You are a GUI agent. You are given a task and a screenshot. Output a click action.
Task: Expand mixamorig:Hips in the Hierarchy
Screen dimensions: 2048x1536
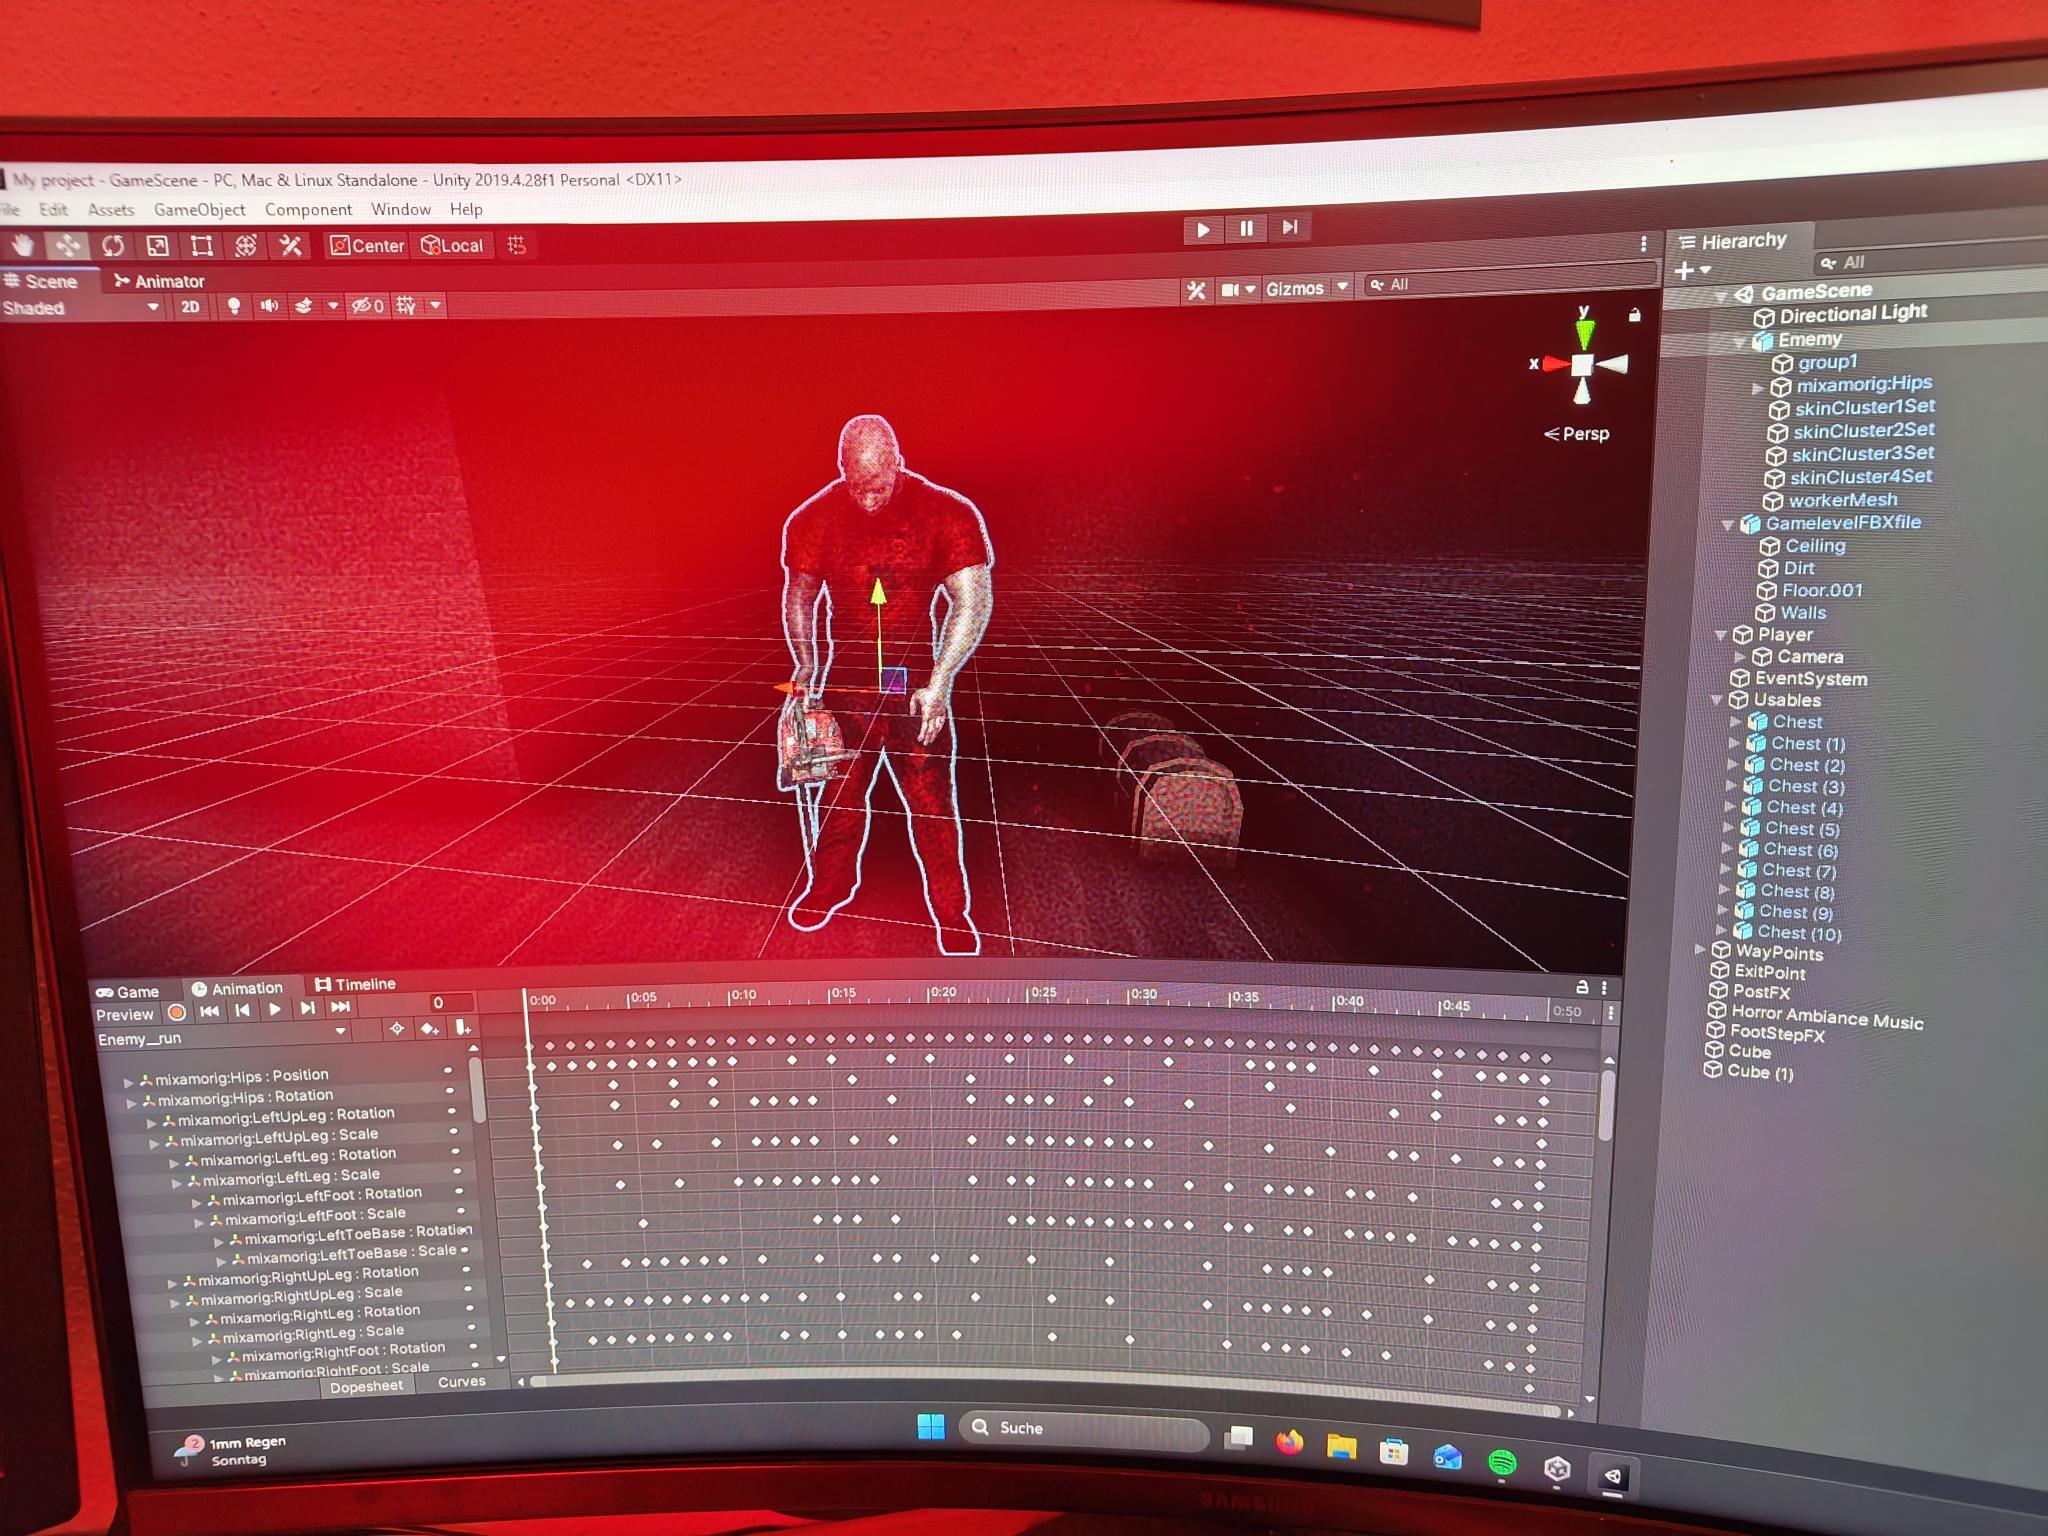(1757, 388)
